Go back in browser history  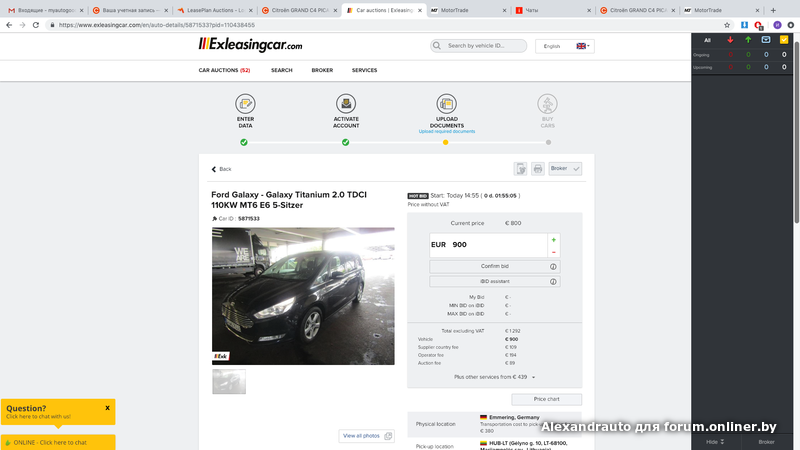pyautogui.click(x=9, y=25)
